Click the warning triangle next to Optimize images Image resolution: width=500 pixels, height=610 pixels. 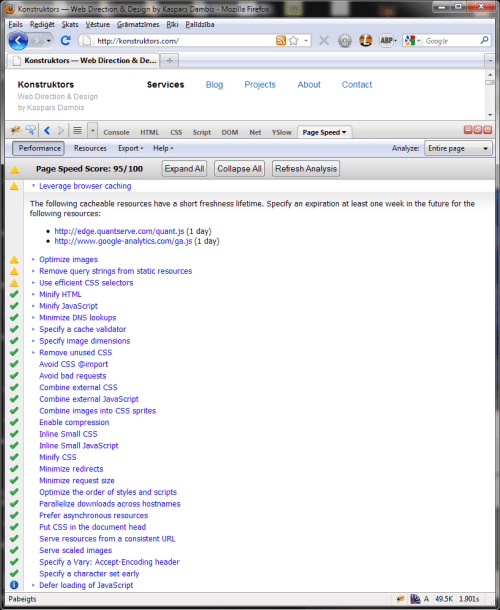[14, 259]
